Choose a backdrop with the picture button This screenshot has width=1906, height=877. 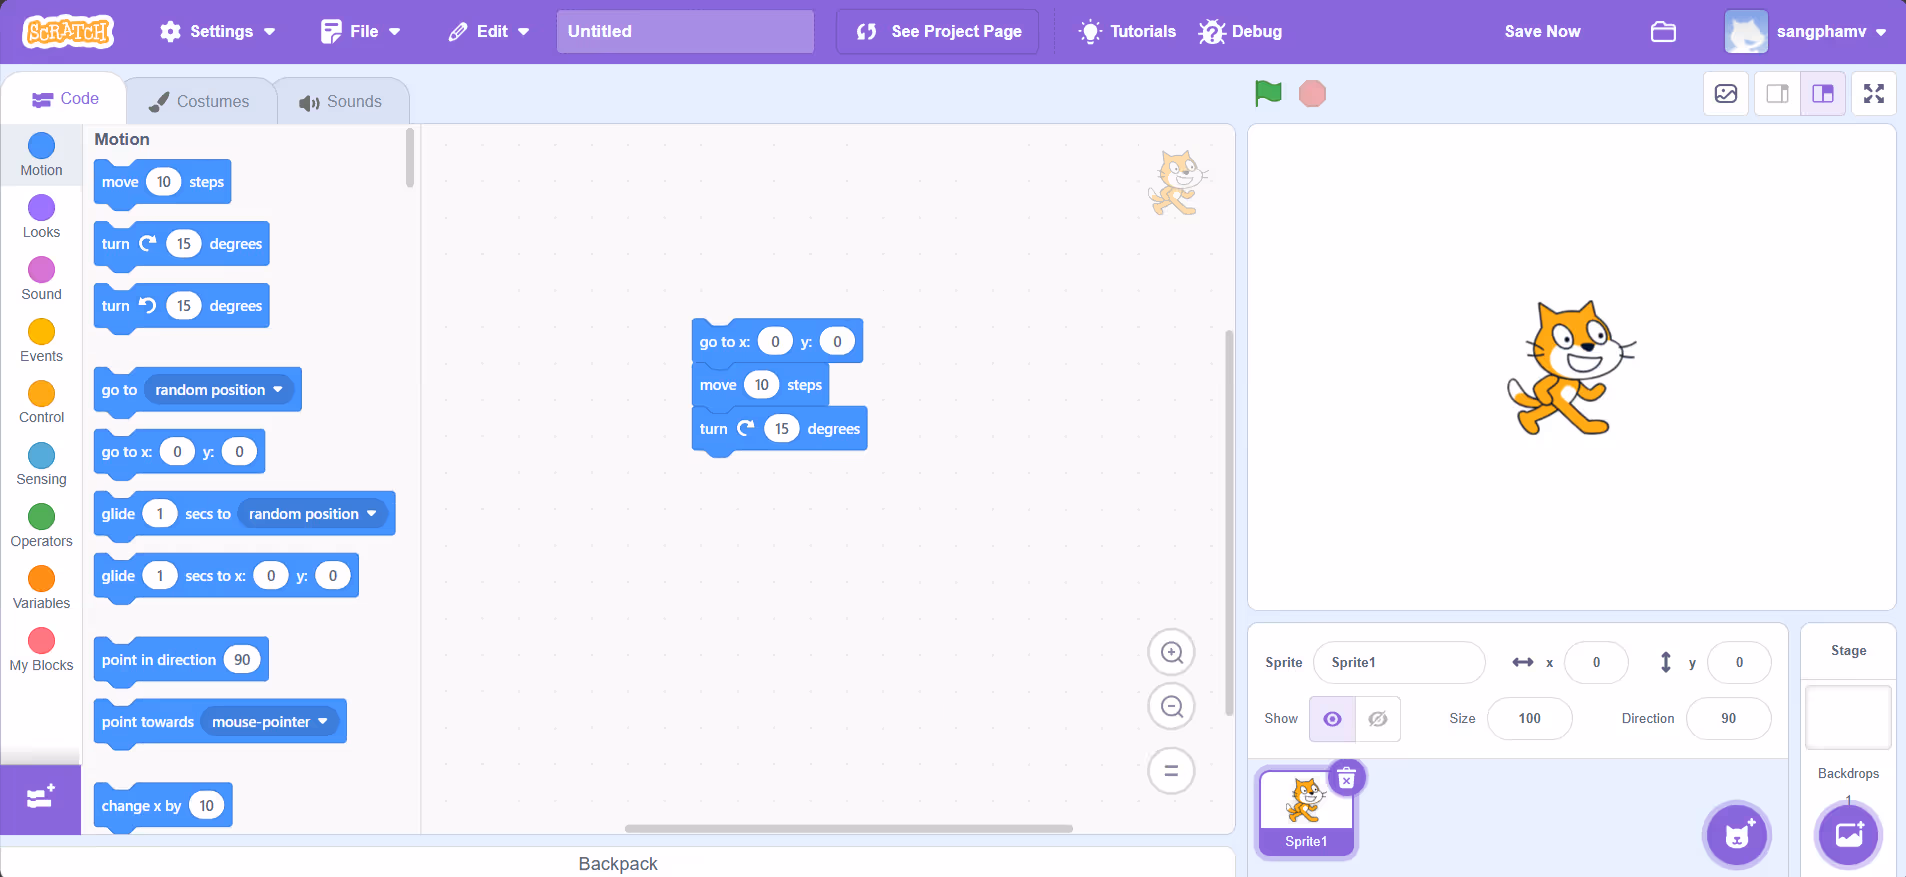[x=1849, y=835]
